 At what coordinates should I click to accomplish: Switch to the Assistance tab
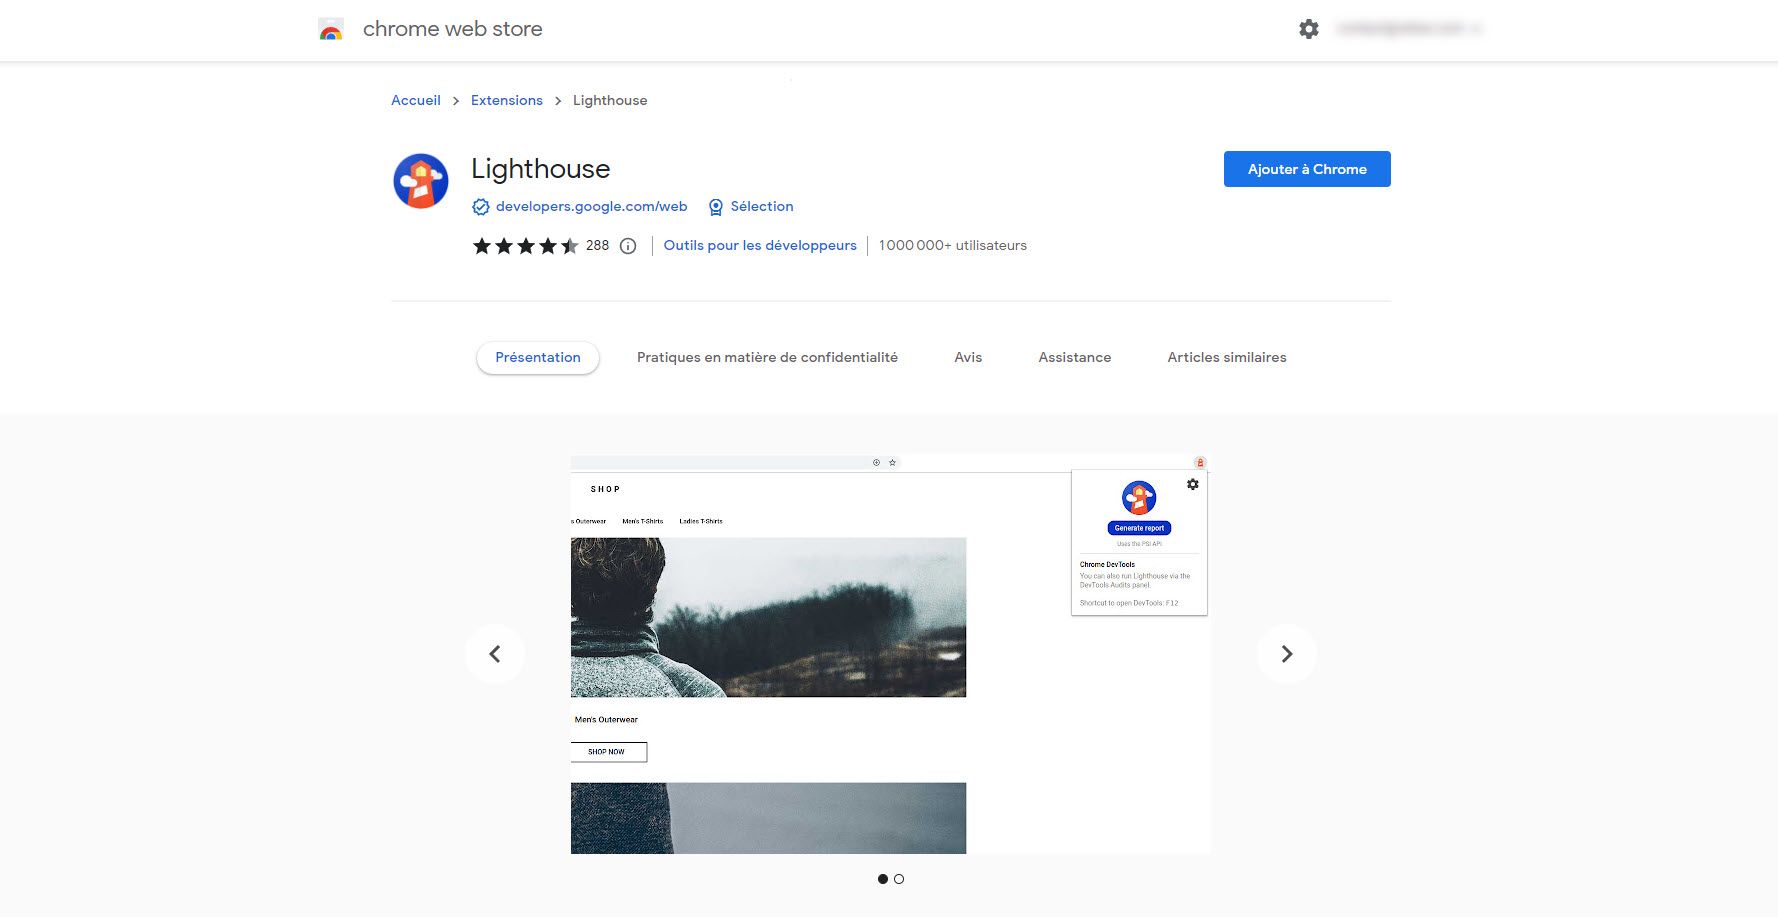(1075, 357)
